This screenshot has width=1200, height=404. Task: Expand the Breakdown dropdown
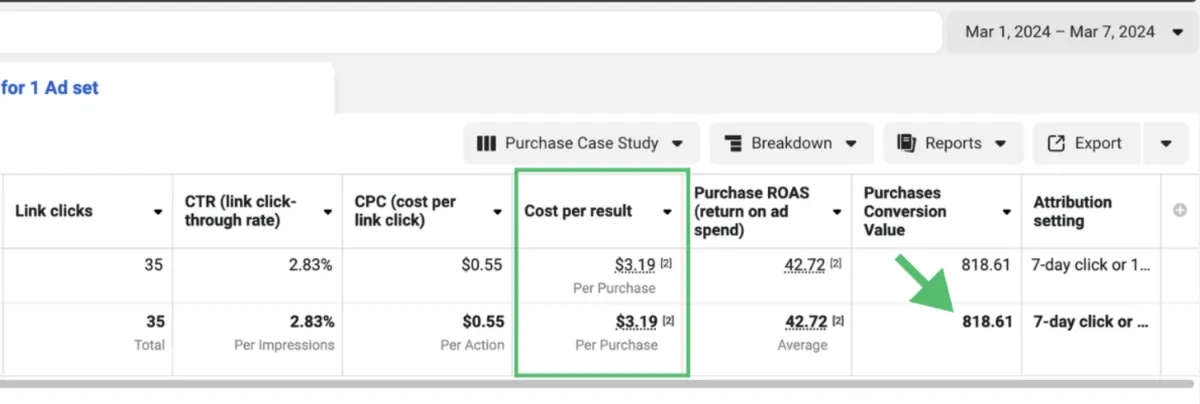[851, 143]
